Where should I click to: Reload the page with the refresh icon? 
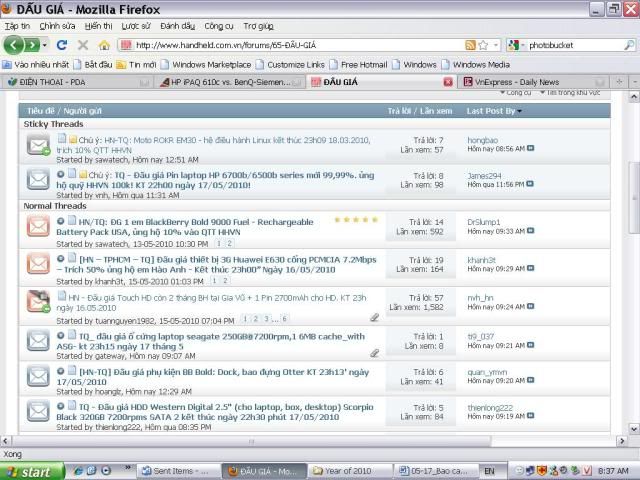[62, 45]
